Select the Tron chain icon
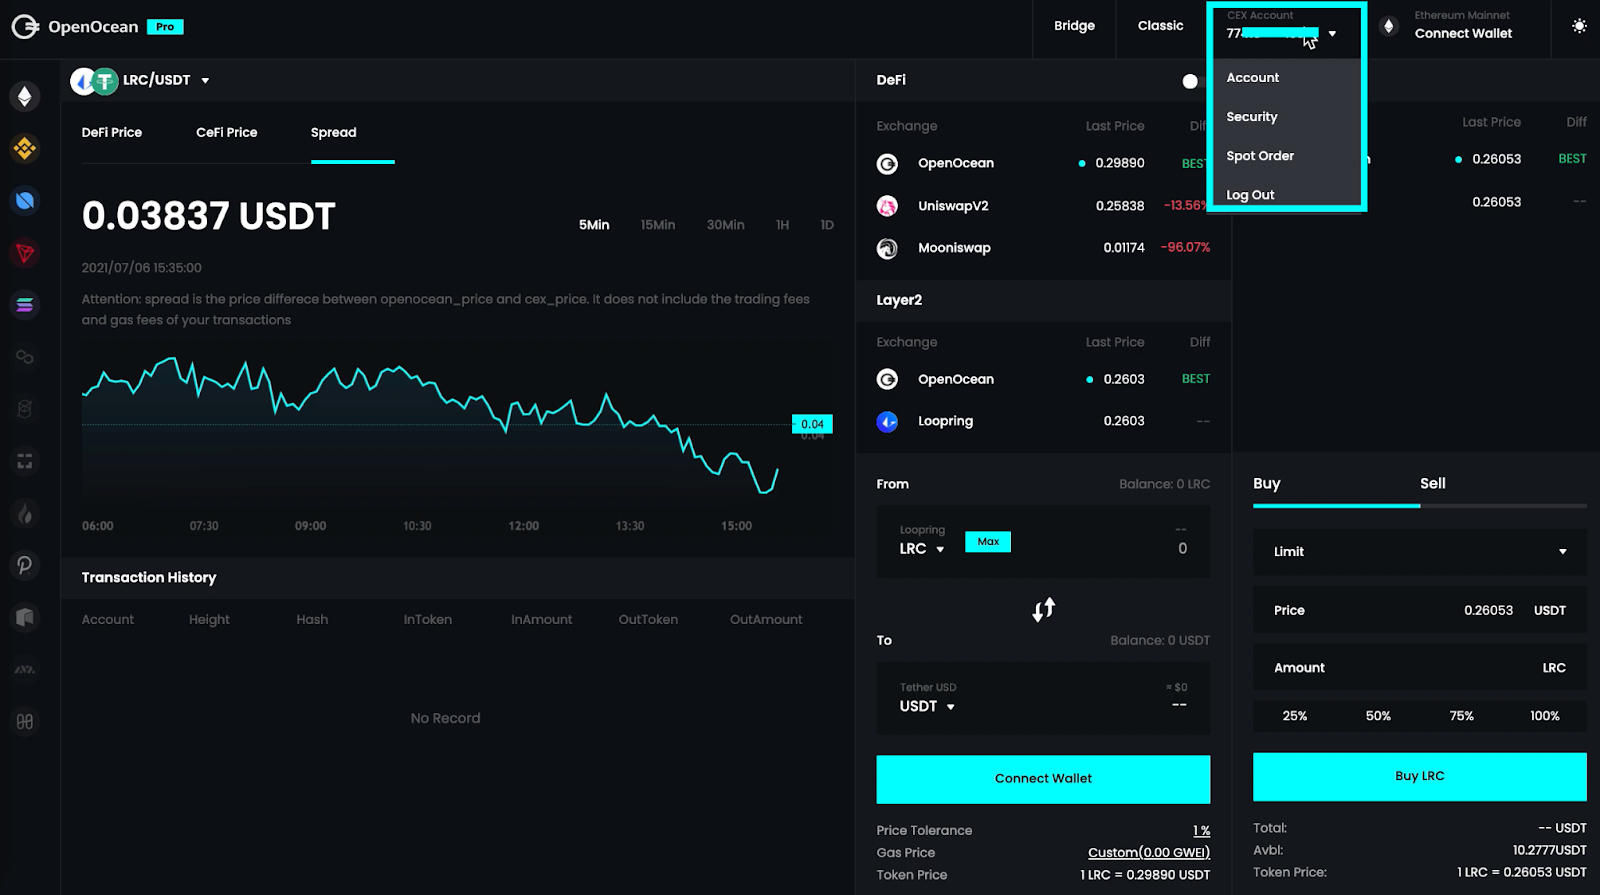The image size is (1600, 895). point(25,253)
